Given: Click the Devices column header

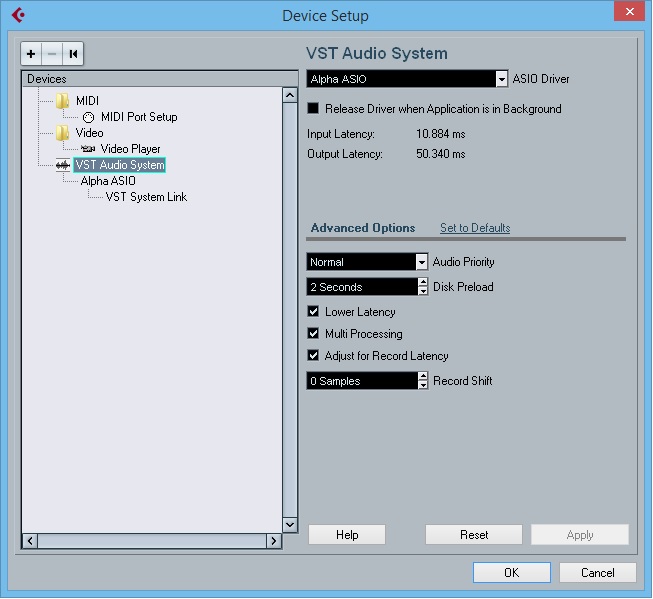Looking at the screenshot, I should coord(160,79).
